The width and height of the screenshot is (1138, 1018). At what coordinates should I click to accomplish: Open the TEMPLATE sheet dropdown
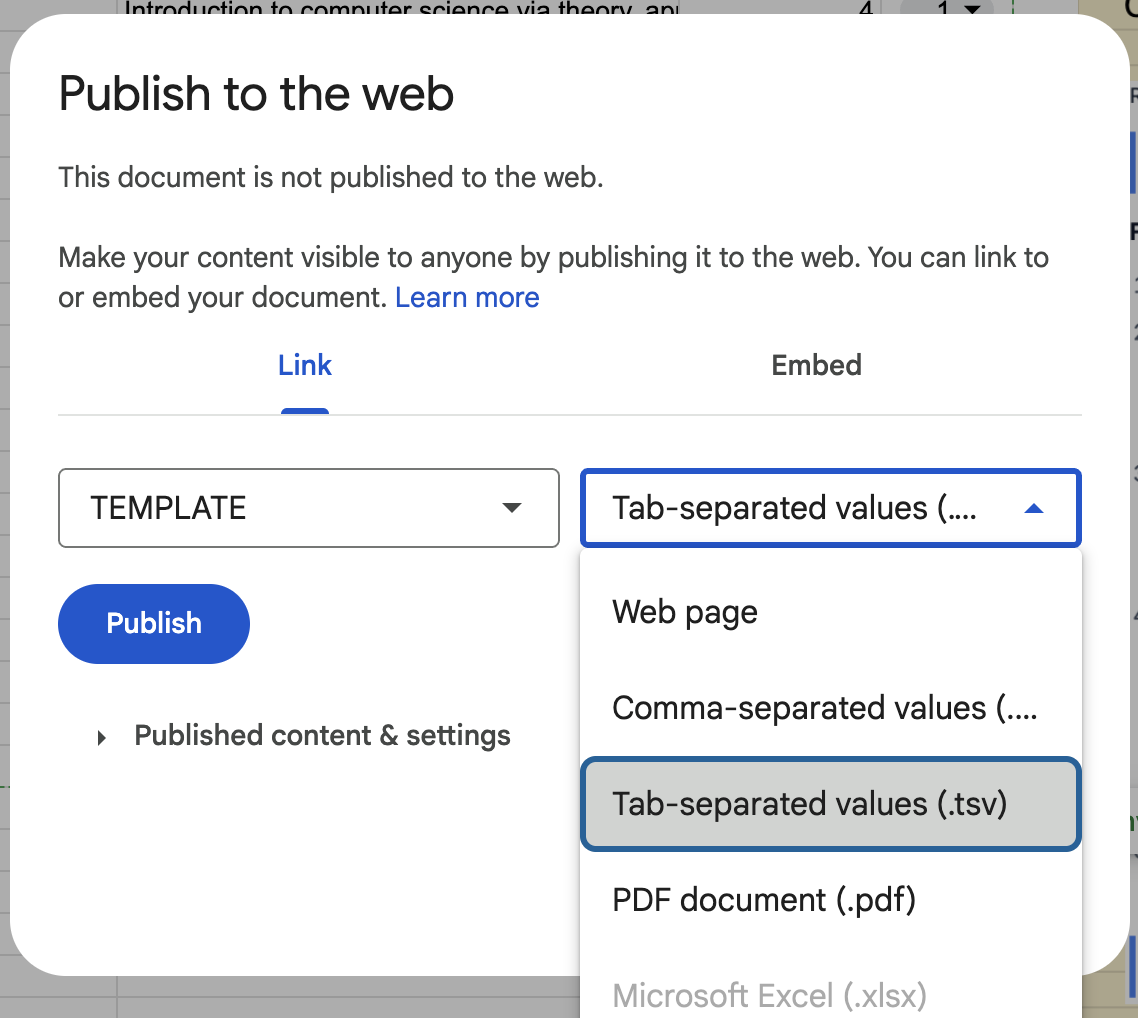(x=308, y=508)
